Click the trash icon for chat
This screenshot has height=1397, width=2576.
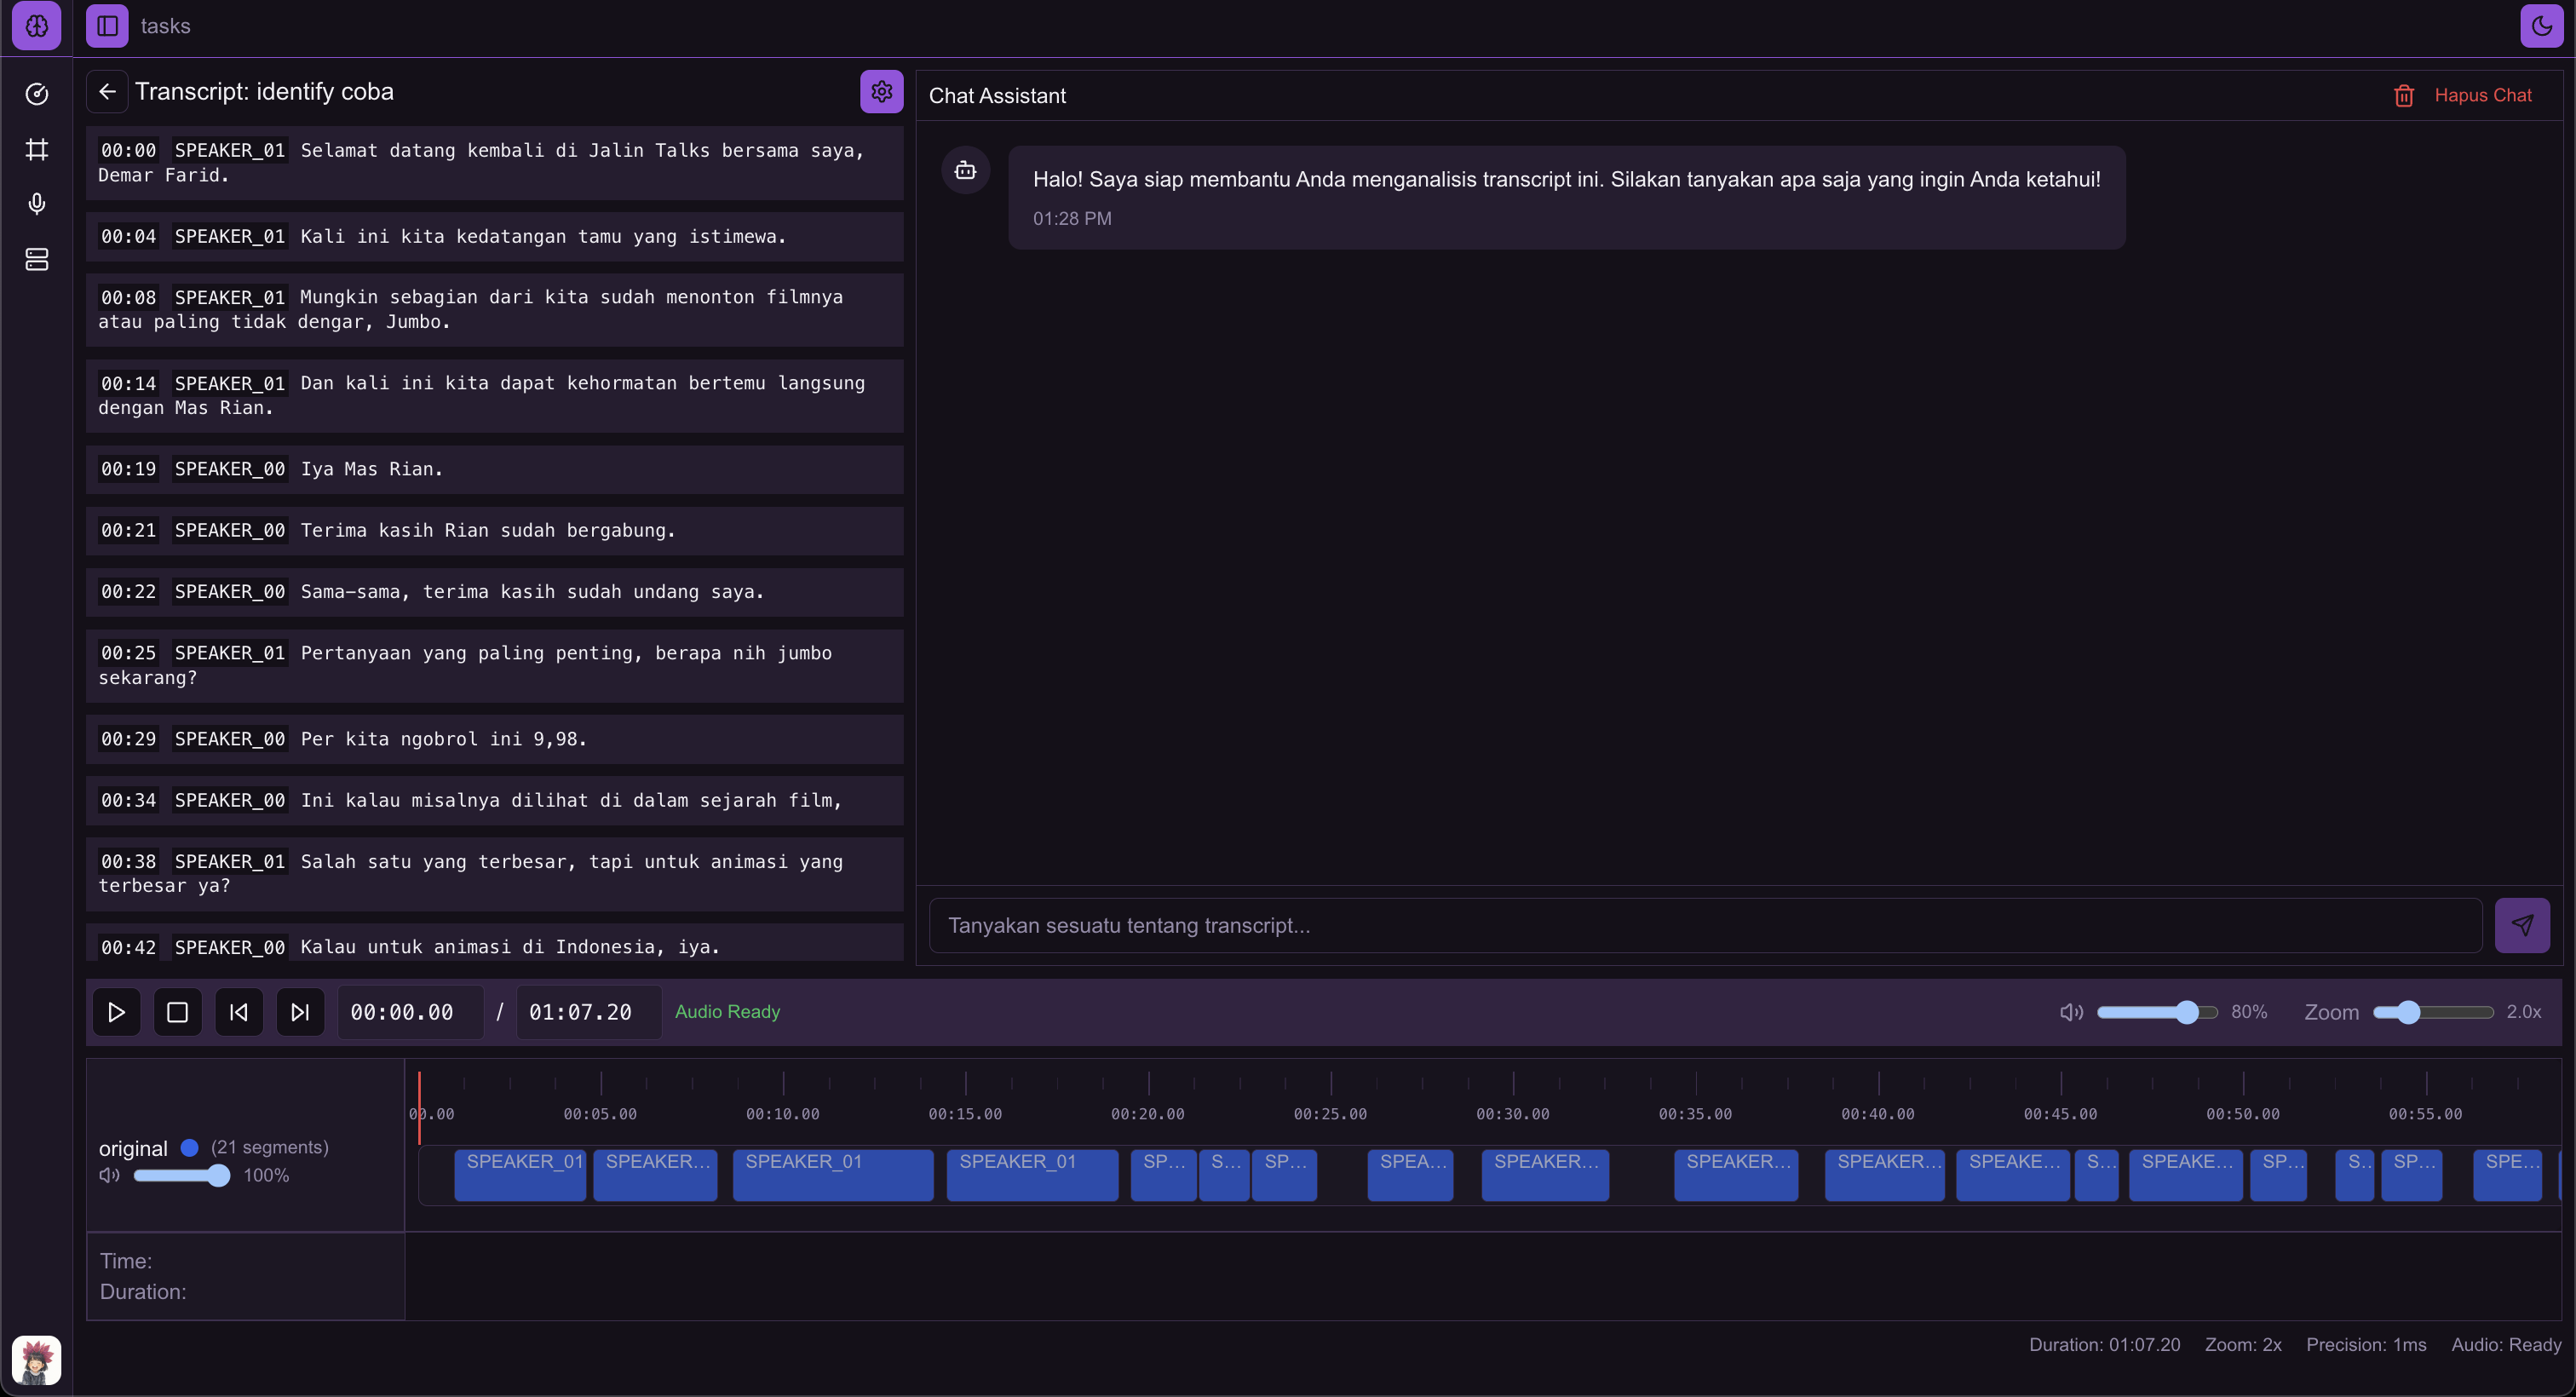tap(2404, 96)
